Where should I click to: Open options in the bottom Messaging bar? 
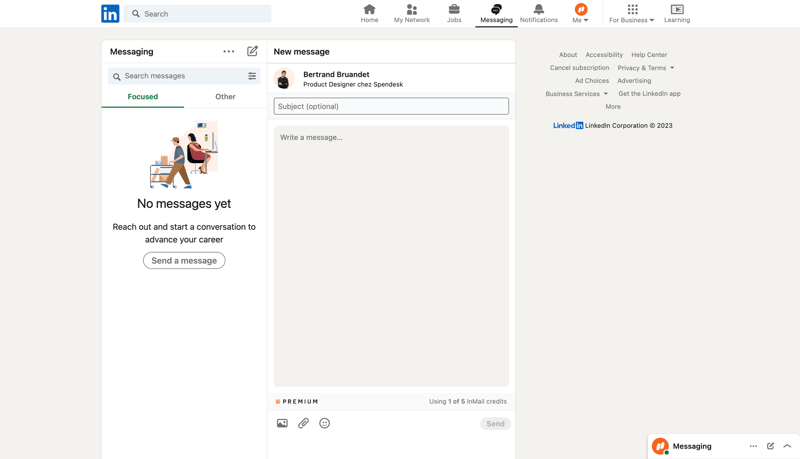click(753, 446)
